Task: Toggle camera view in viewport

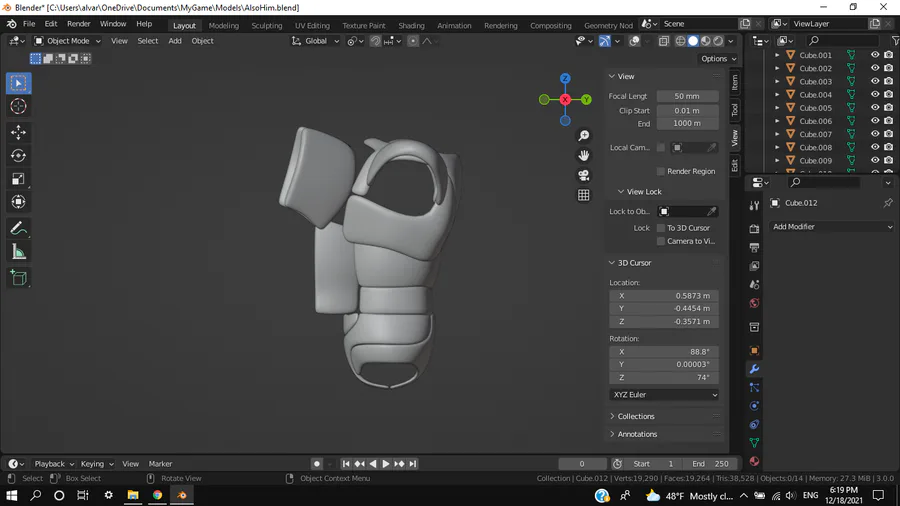Action: (584, 175)
